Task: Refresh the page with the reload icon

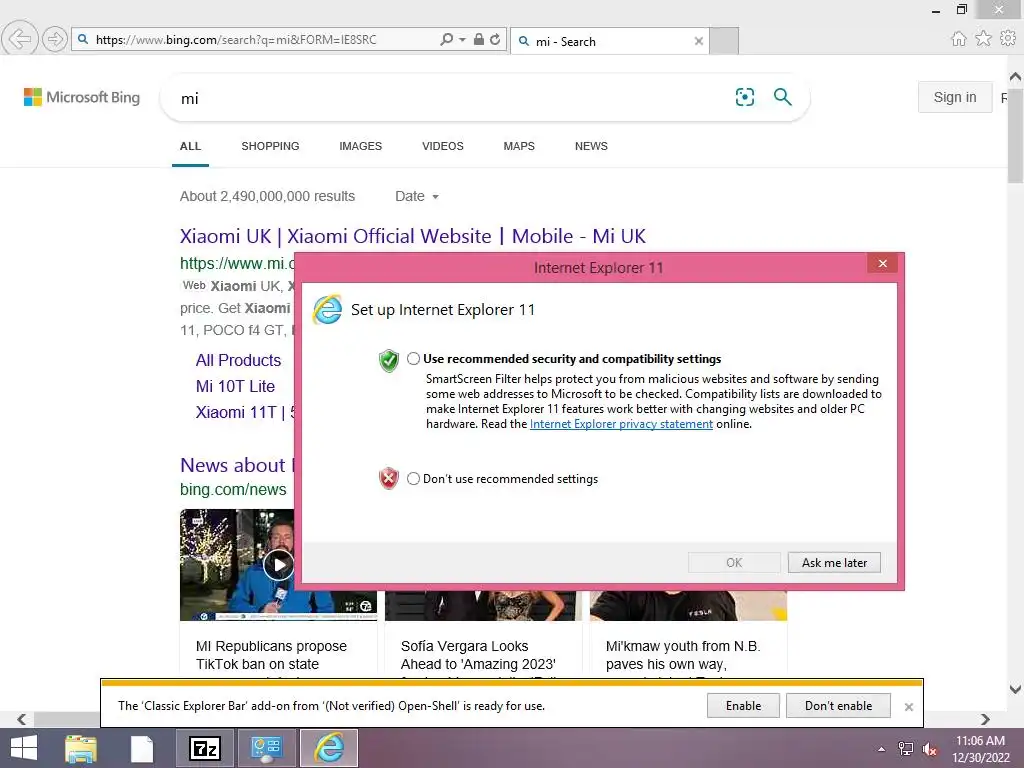Action: click(495, 39)
